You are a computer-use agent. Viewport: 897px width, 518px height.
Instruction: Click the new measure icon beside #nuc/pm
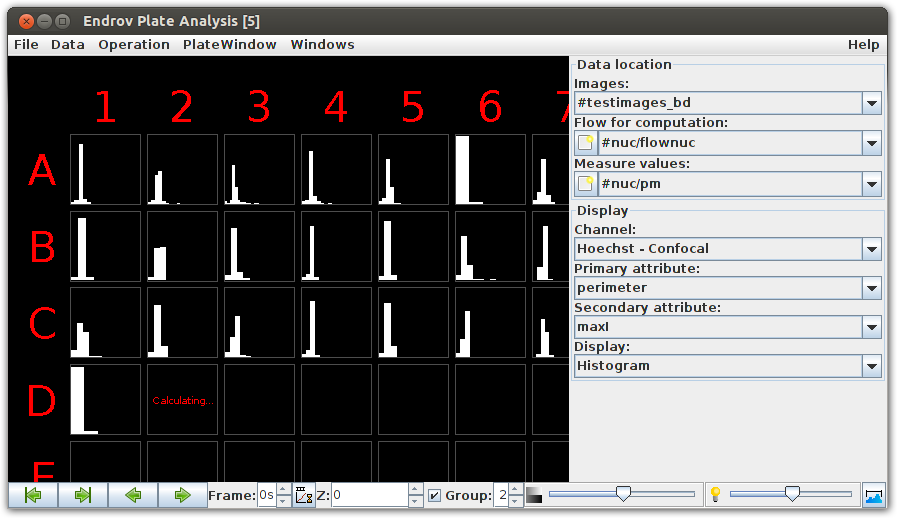[585, 184]
